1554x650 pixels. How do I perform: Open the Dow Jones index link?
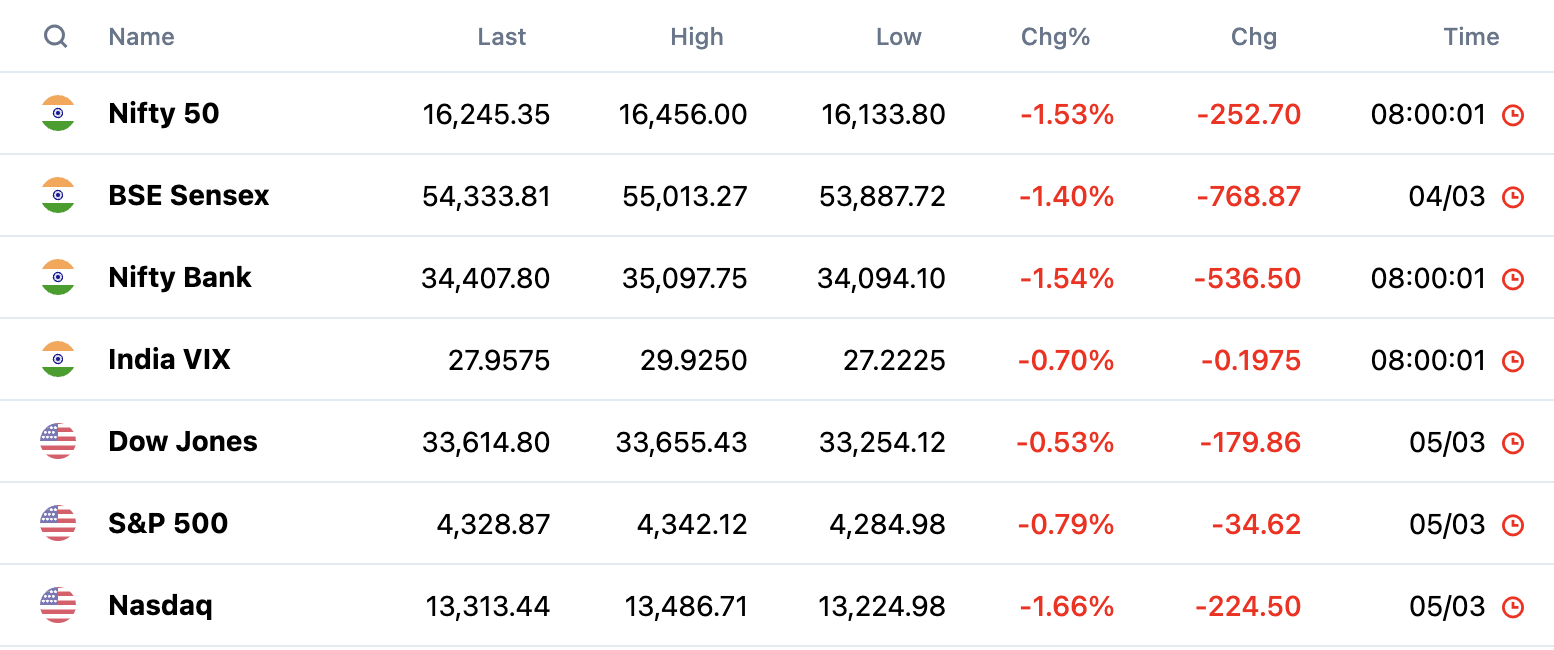(x=183, y=441)
